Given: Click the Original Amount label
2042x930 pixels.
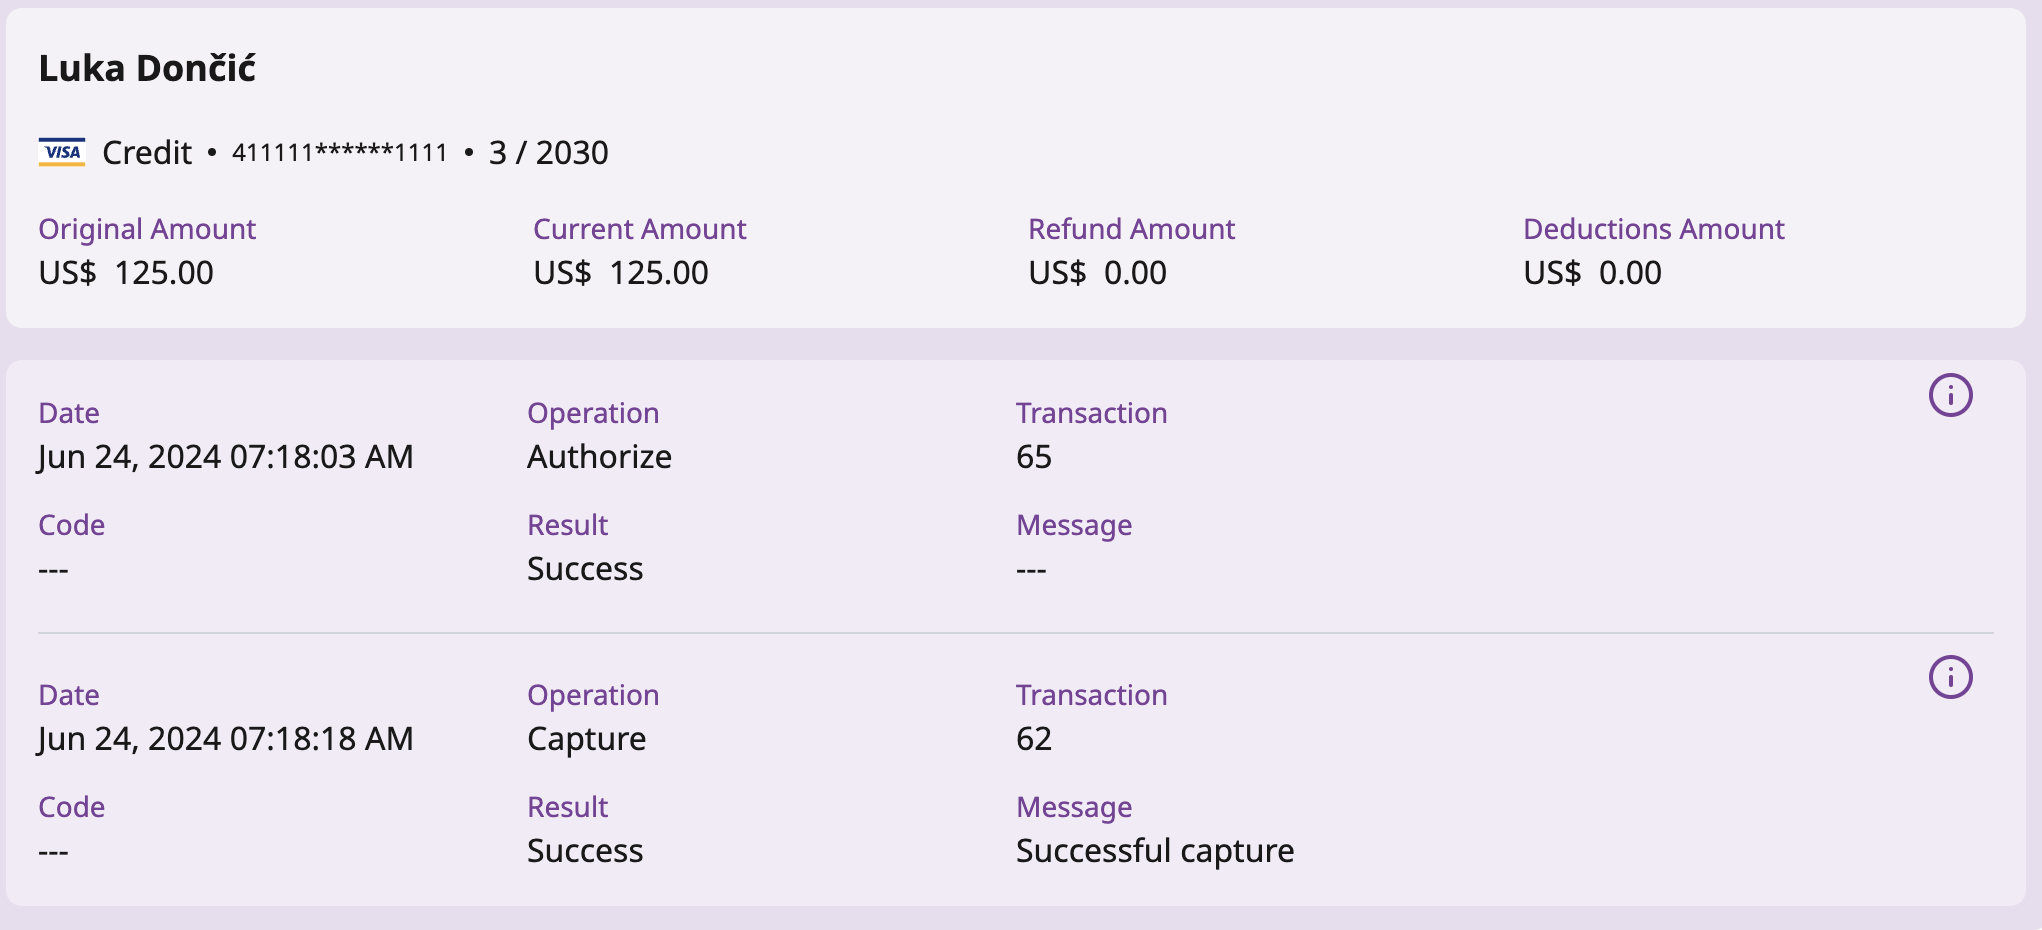Looking at the screenshot, I should tap(147, 229).
